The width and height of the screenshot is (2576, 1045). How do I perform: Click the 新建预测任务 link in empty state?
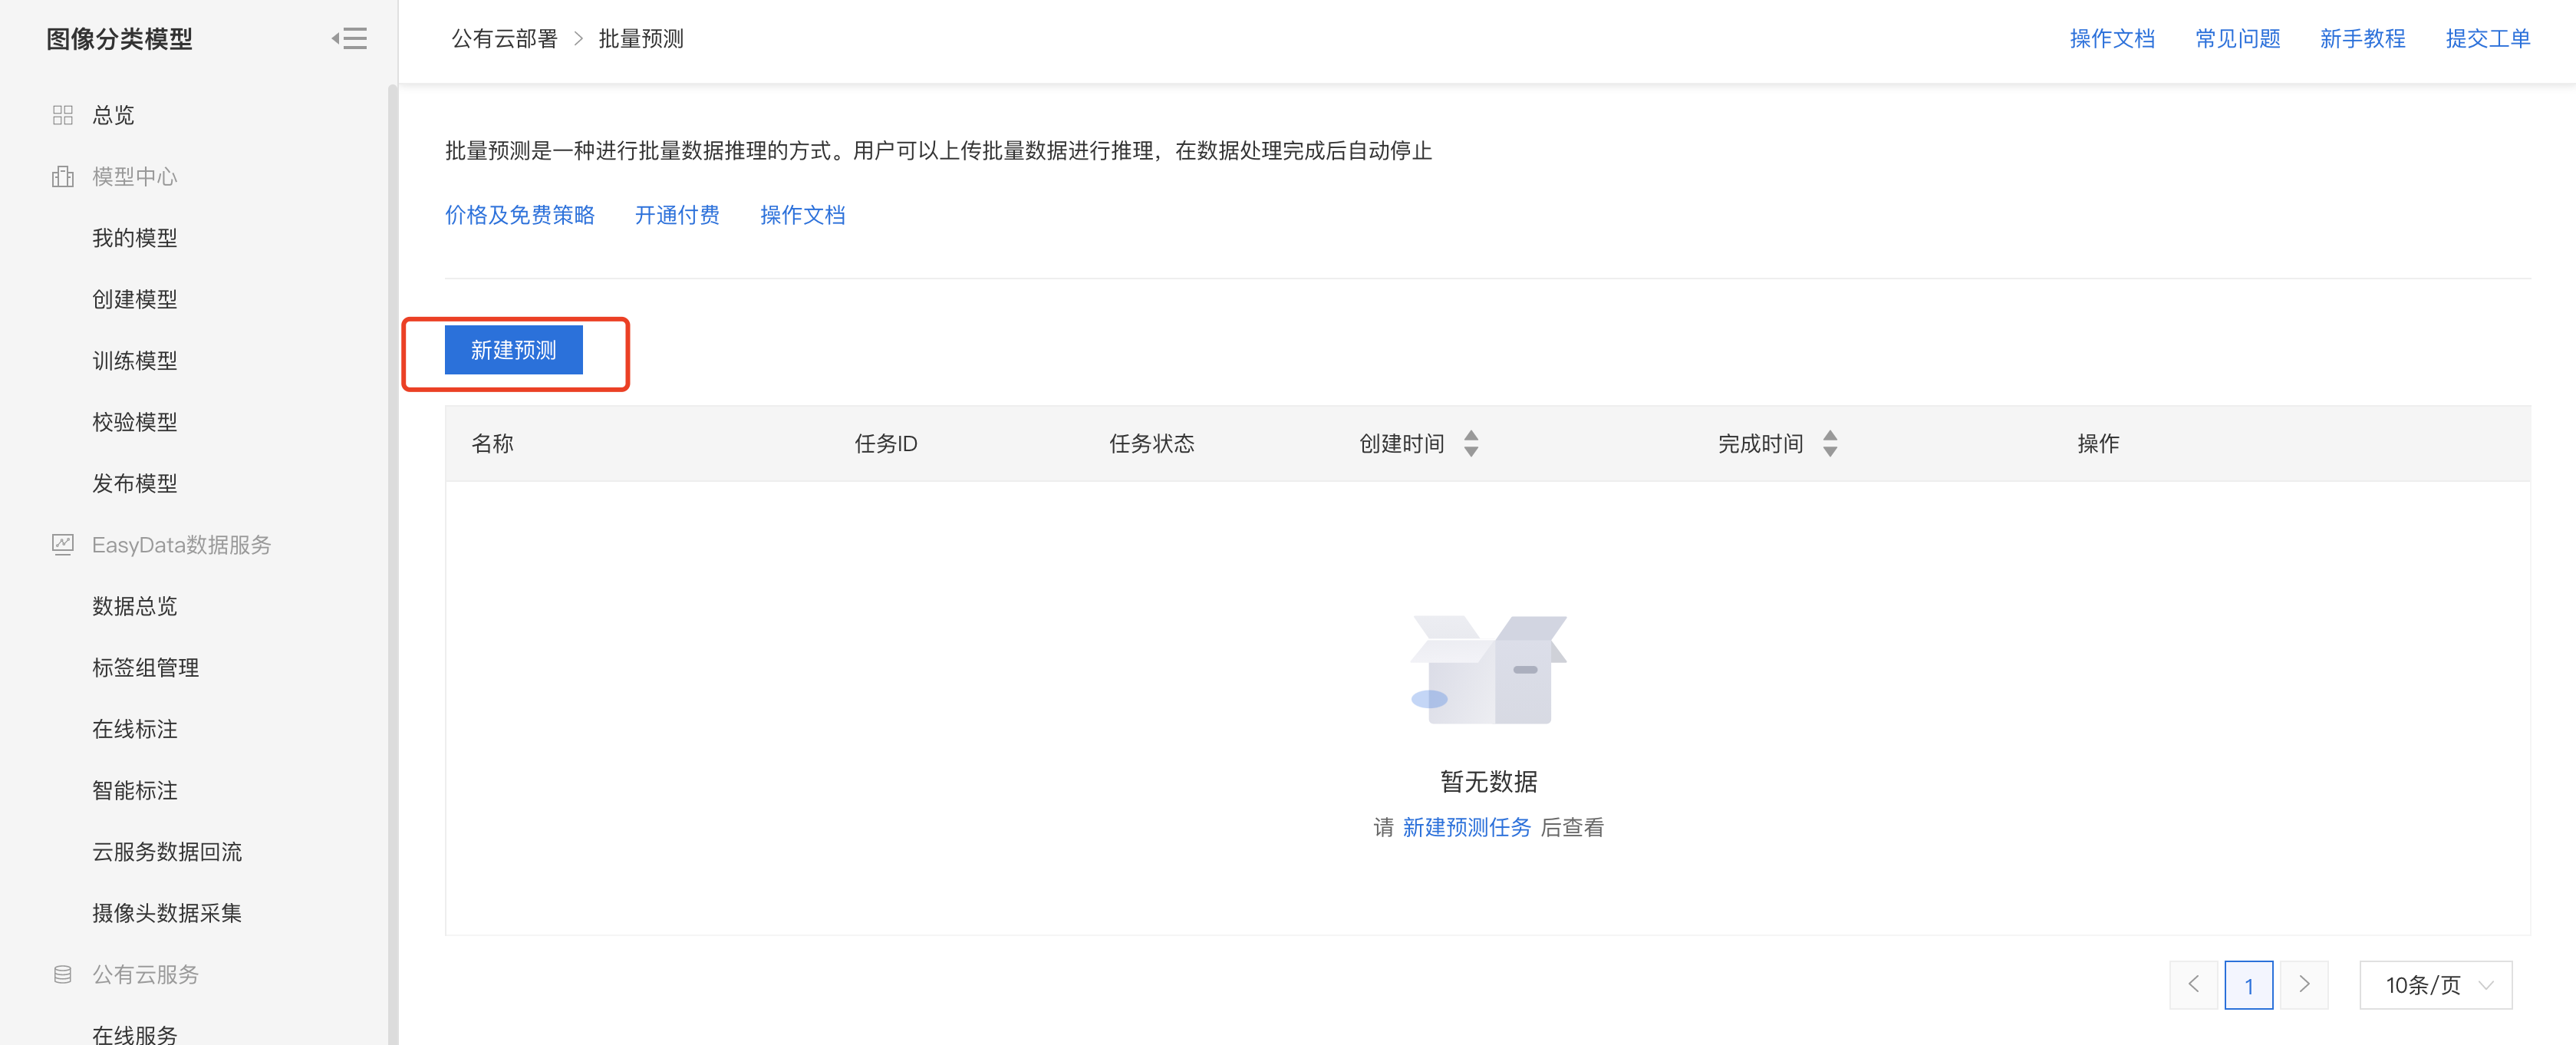click(x=1466, y=827)
